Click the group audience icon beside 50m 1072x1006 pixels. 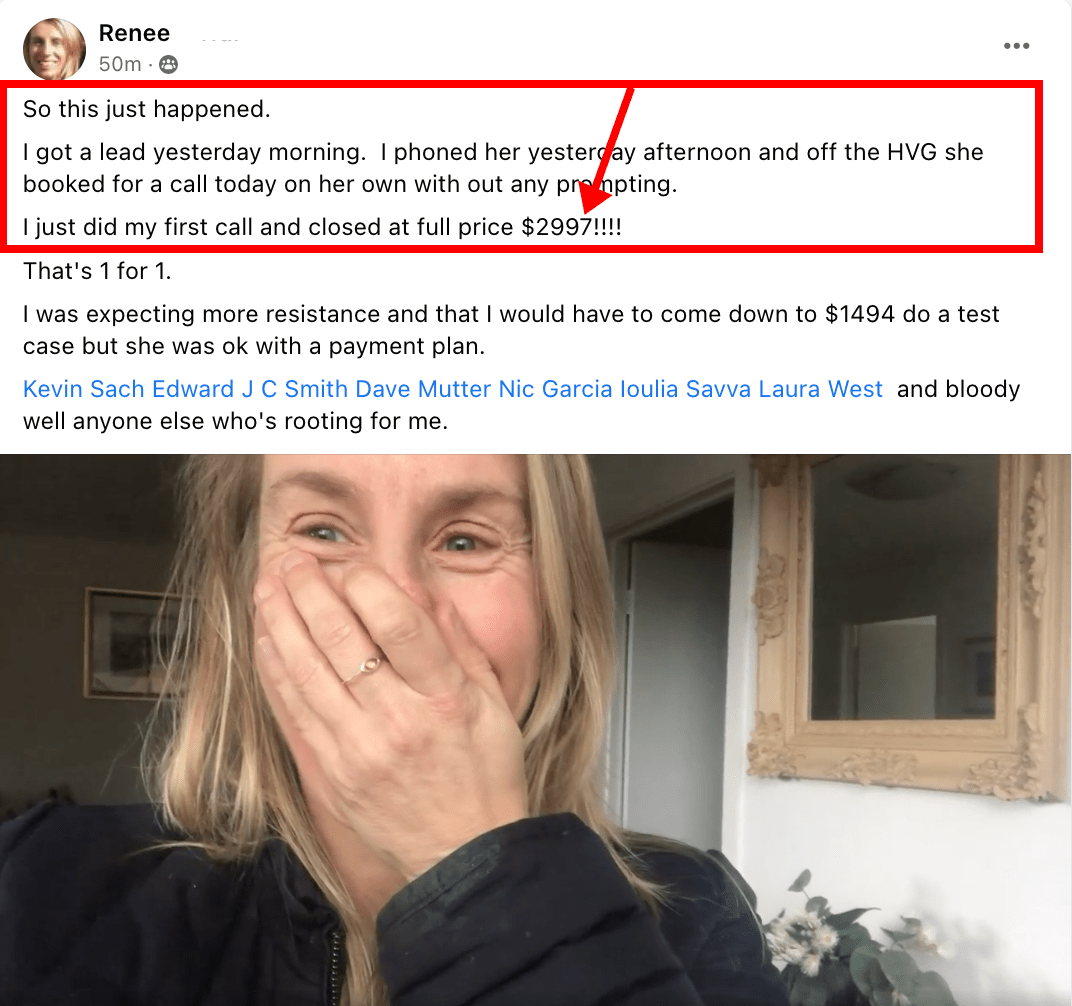point(168,64)
